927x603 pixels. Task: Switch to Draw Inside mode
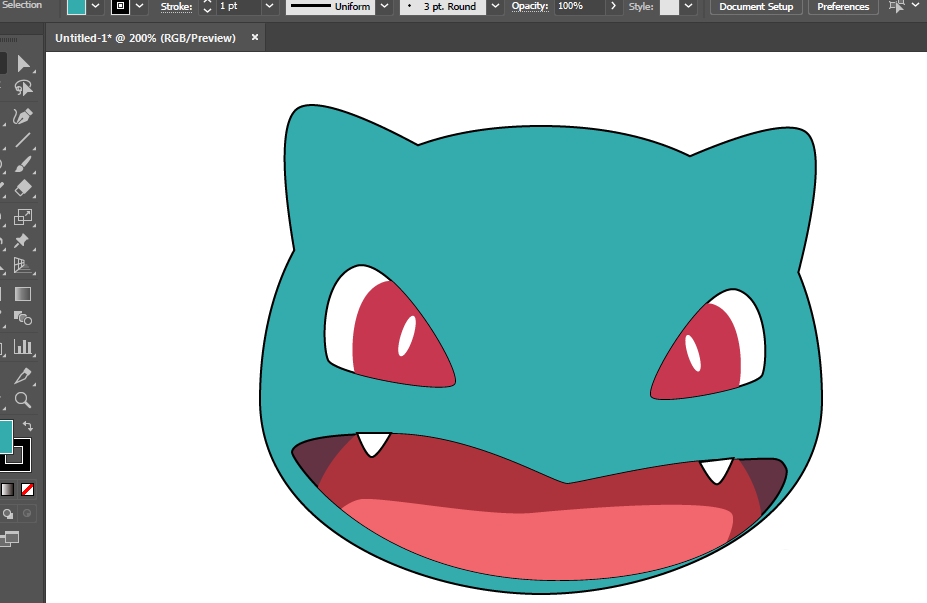[x=27, y=514]
